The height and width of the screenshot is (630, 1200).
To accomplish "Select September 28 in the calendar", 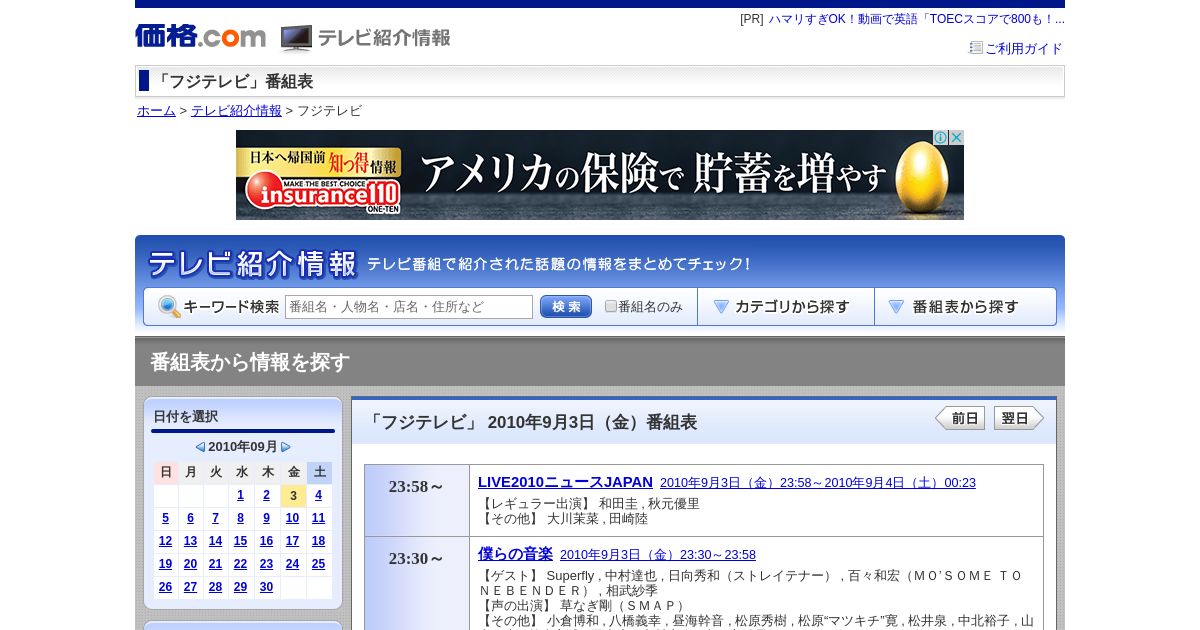I will (x=216, y=587).
